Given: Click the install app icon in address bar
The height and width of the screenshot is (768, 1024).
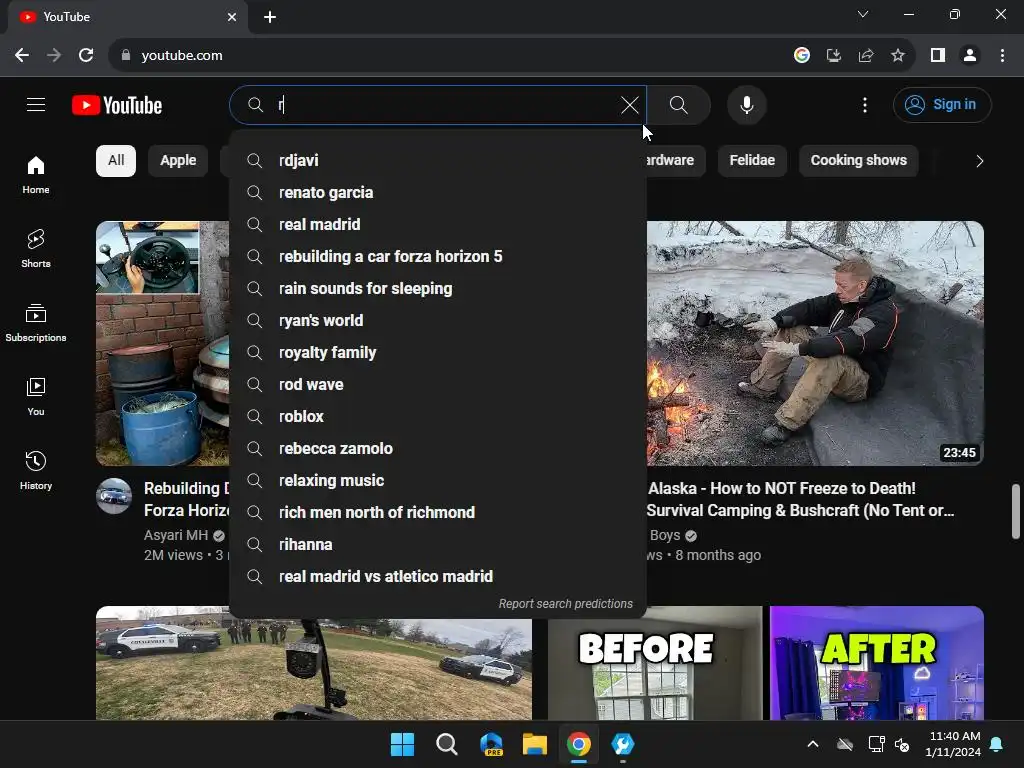Looking at the screenshot, I should click(x=834, y=56).
